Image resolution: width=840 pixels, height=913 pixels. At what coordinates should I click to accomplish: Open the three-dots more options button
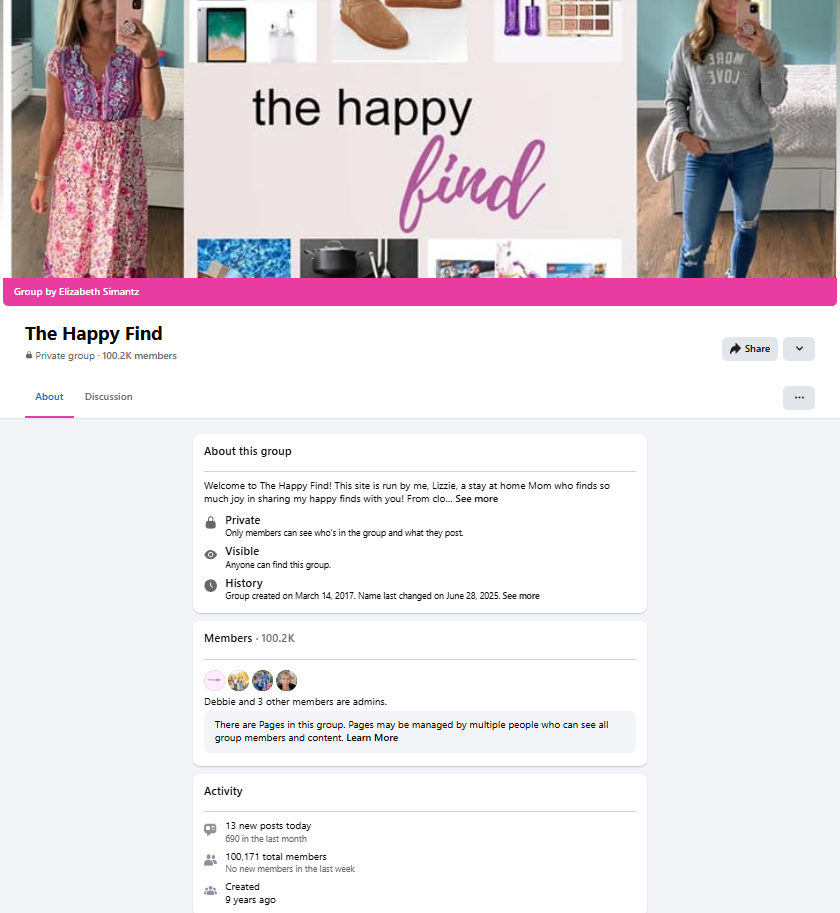point(799,398)
